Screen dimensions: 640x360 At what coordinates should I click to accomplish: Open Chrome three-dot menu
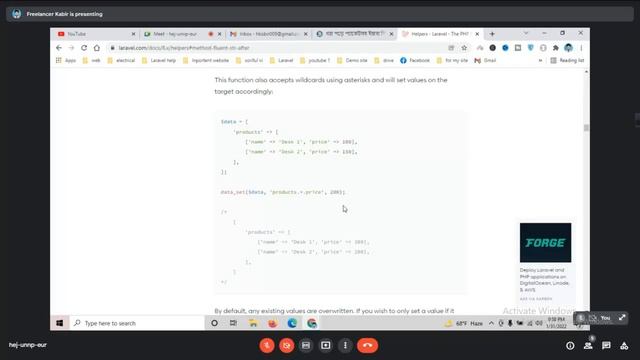pyautogui.click(x=581, y=48)
